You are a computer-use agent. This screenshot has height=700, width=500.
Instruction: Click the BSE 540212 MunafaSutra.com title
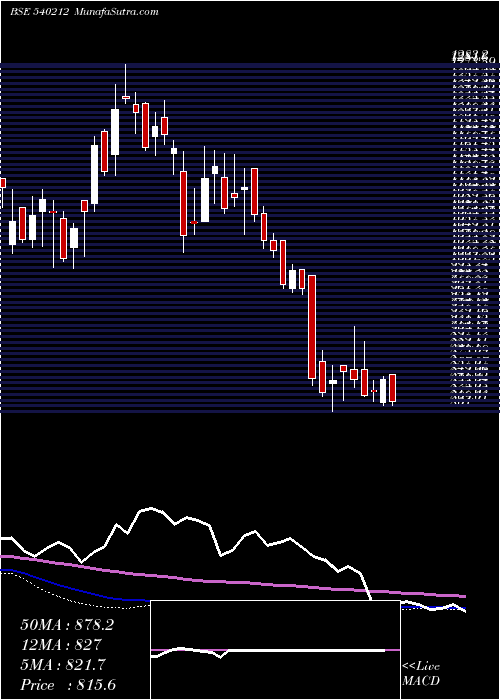pos(84,12)
